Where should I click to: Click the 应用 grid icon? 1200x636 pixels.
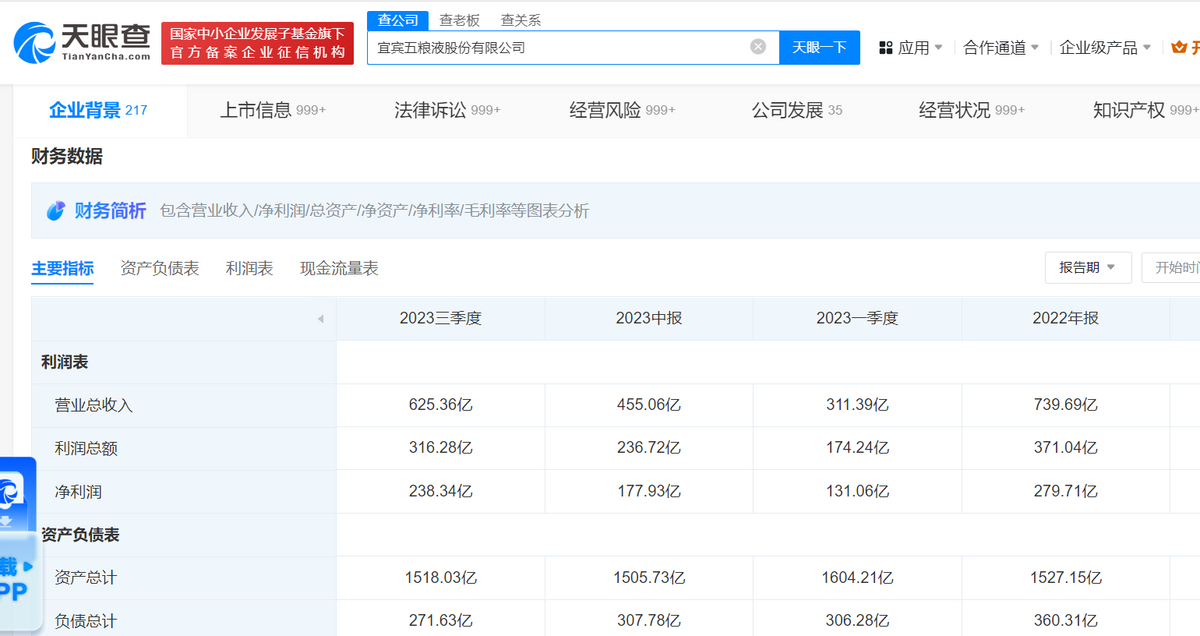tap(885, 48)
